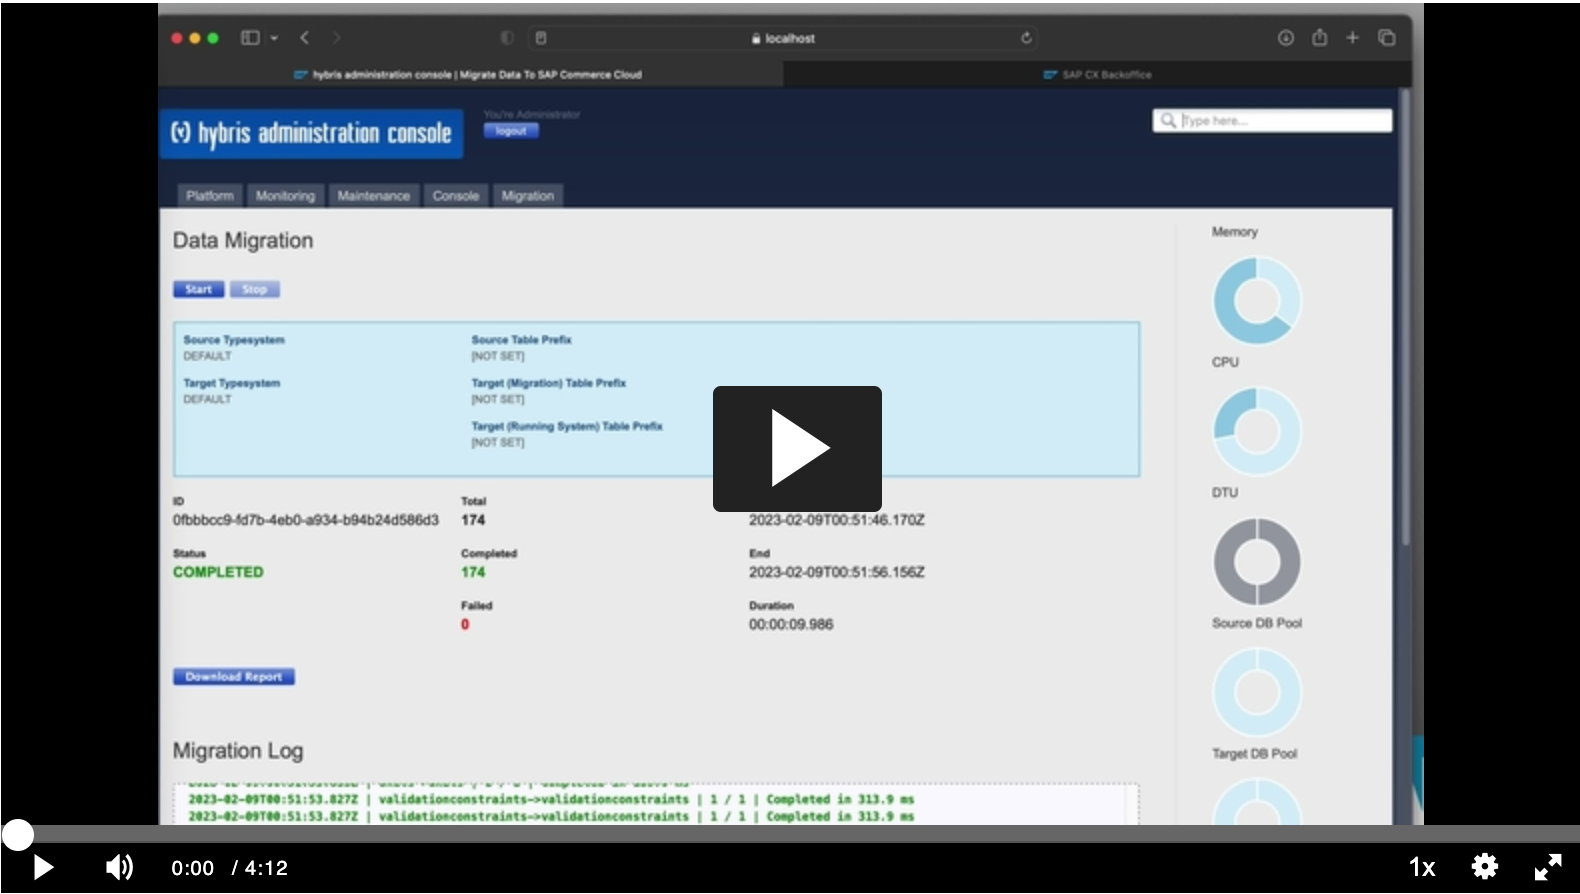1580x894 pixels.
Task: Click the COMPLETED status text
Action: (218, 572)
